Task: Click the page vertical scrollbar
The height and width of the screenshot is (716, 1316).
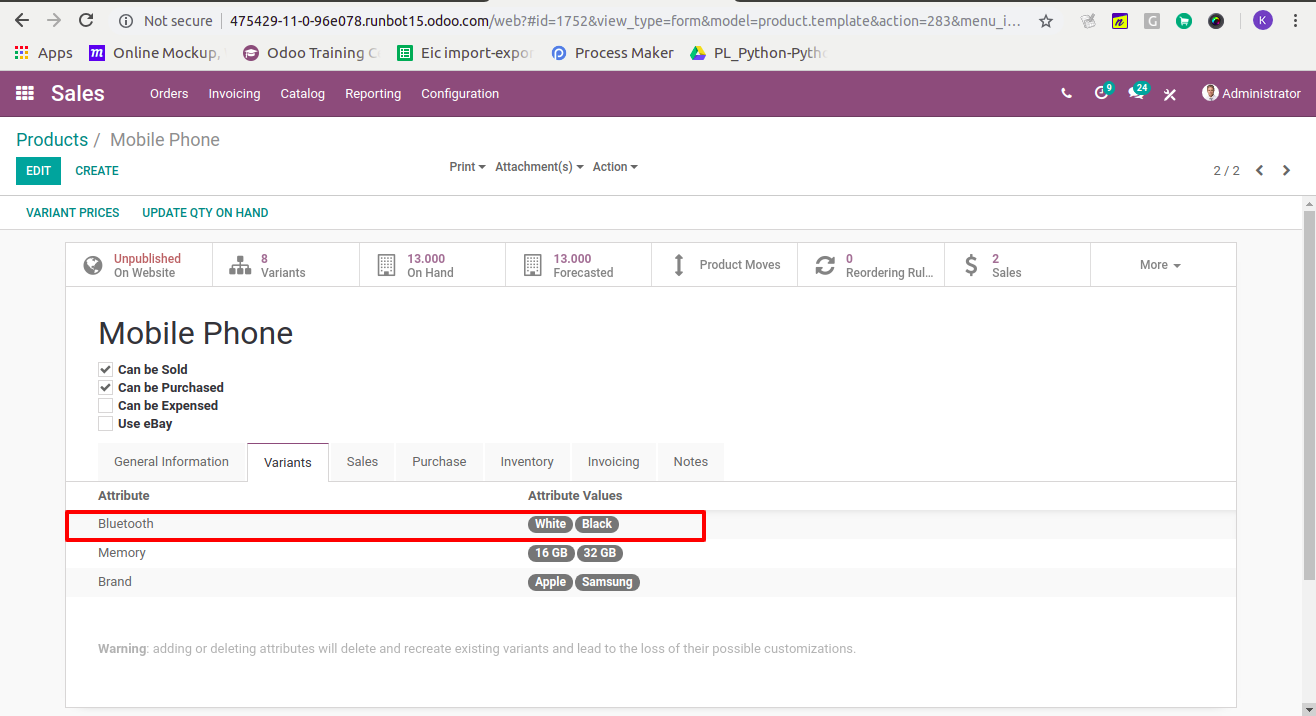Action: coord(1309,395)
